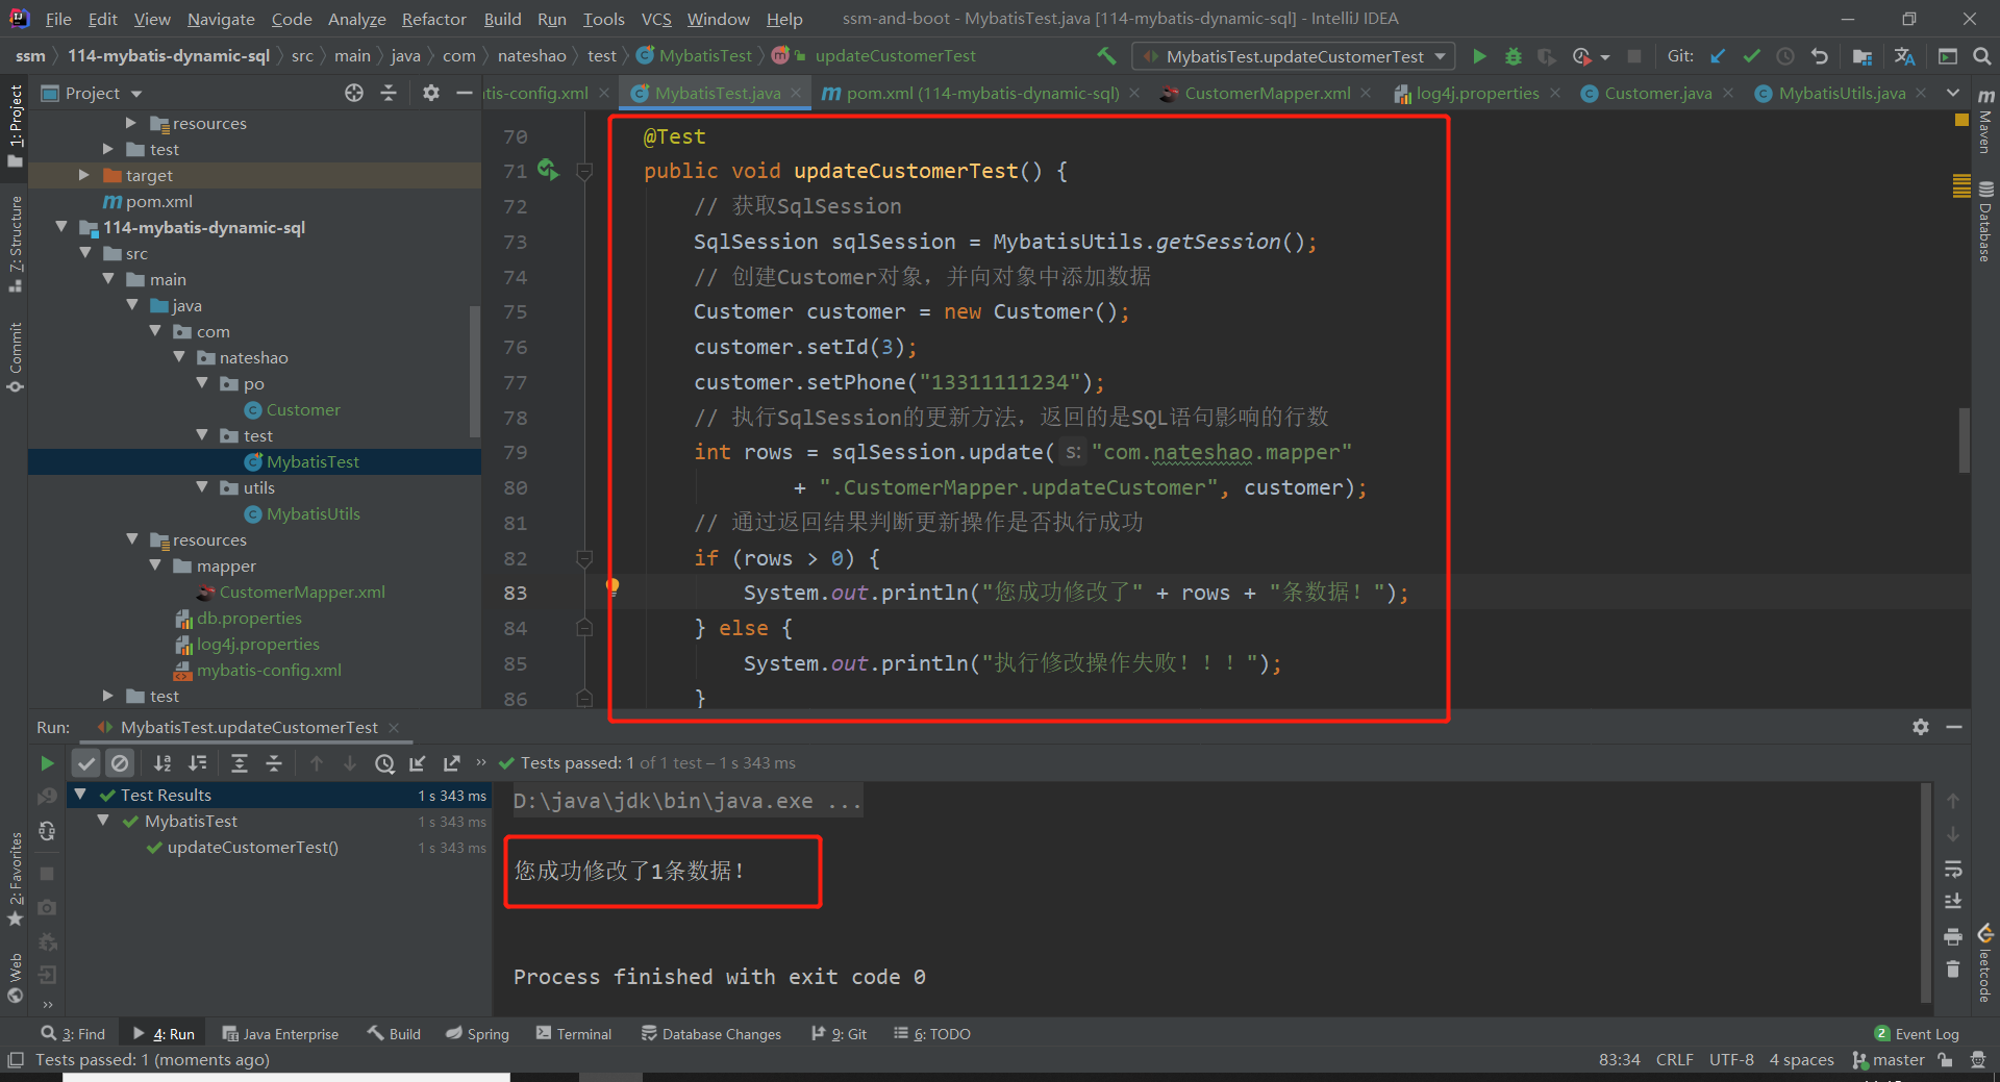Switch to Customer.java tab
Image resolution: width=2000 pixels, height=1082 pixels.
pos(1657,93)
